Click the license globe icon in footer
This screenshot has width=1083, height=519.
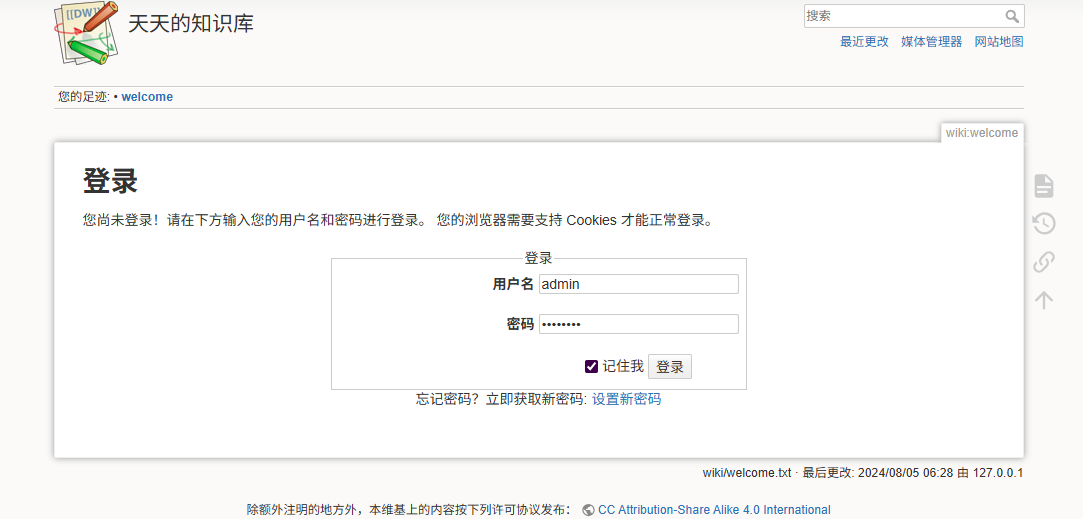[588, 510]
